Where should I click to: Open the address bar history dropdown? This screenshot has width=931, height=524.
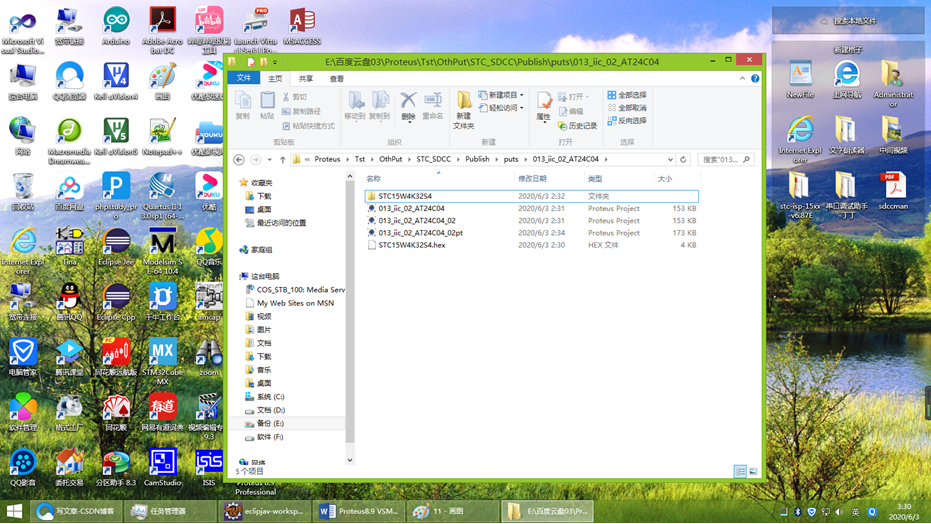click(670, 159)
